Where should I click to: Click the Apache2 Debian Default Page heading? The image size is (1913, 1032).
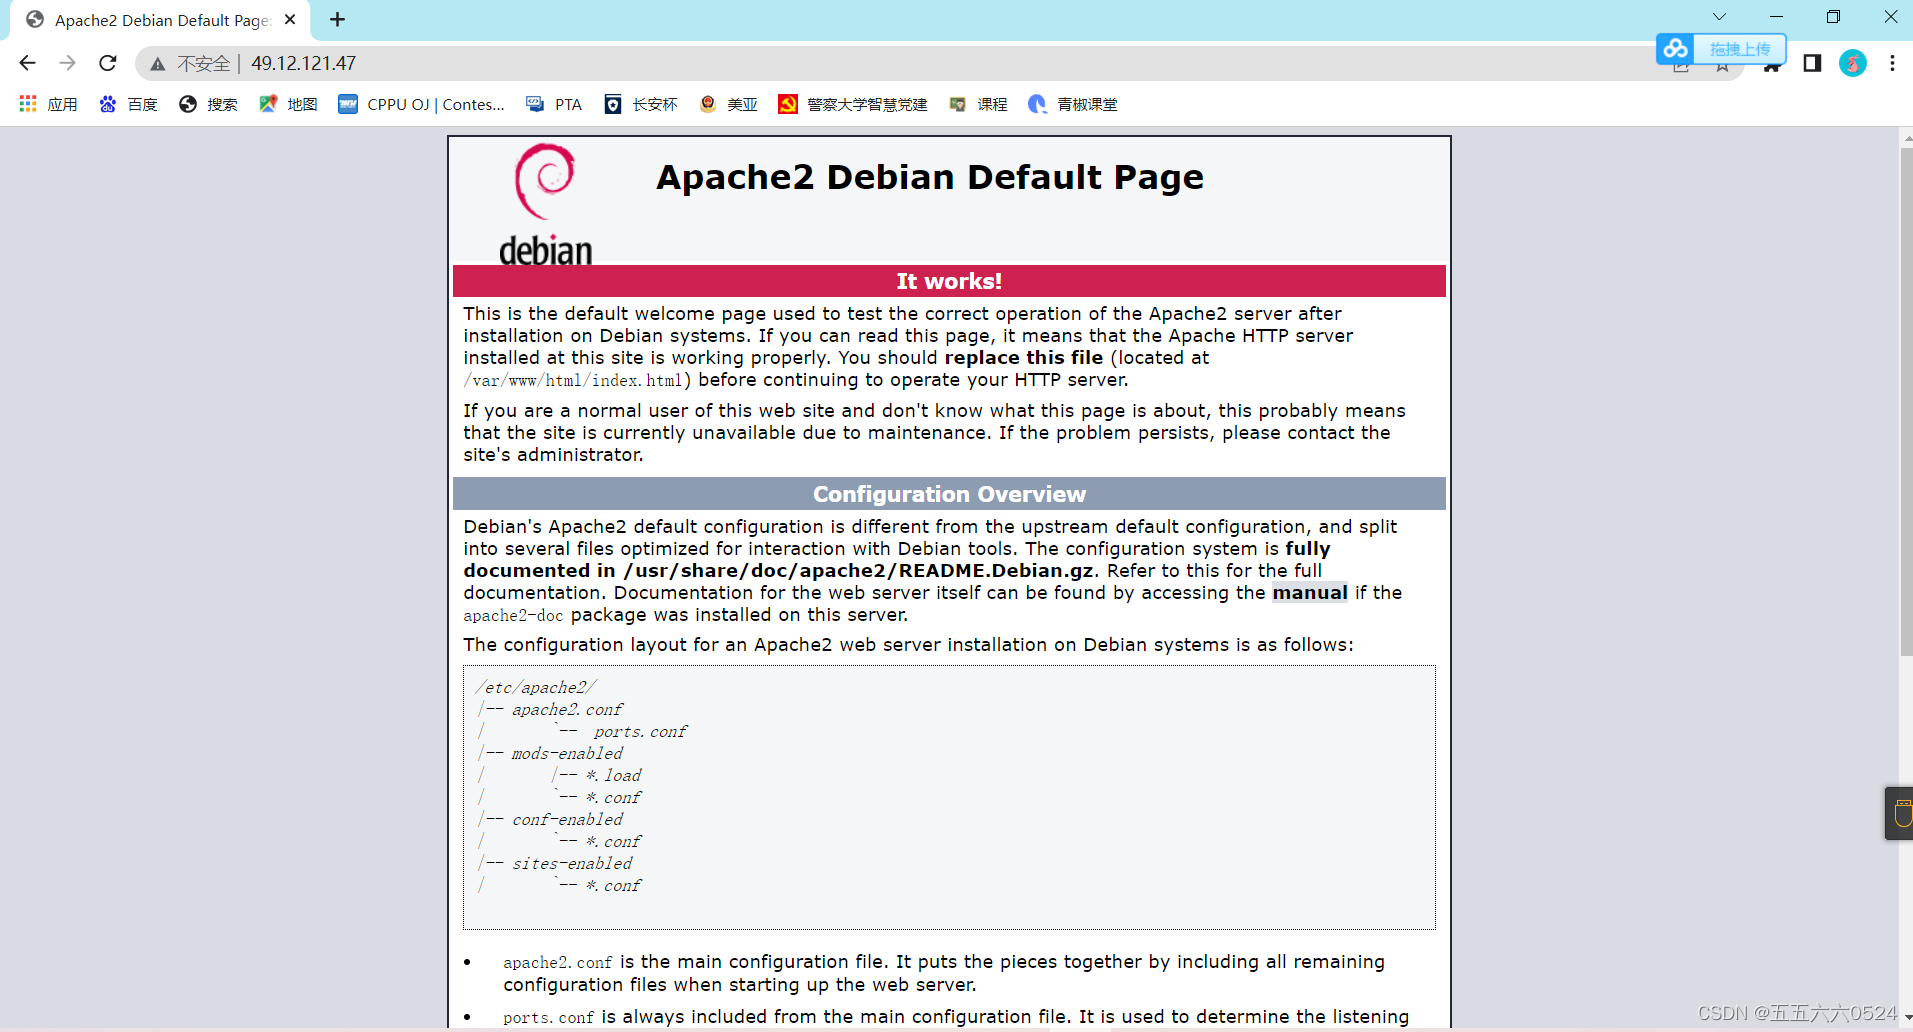click(930, 177)
